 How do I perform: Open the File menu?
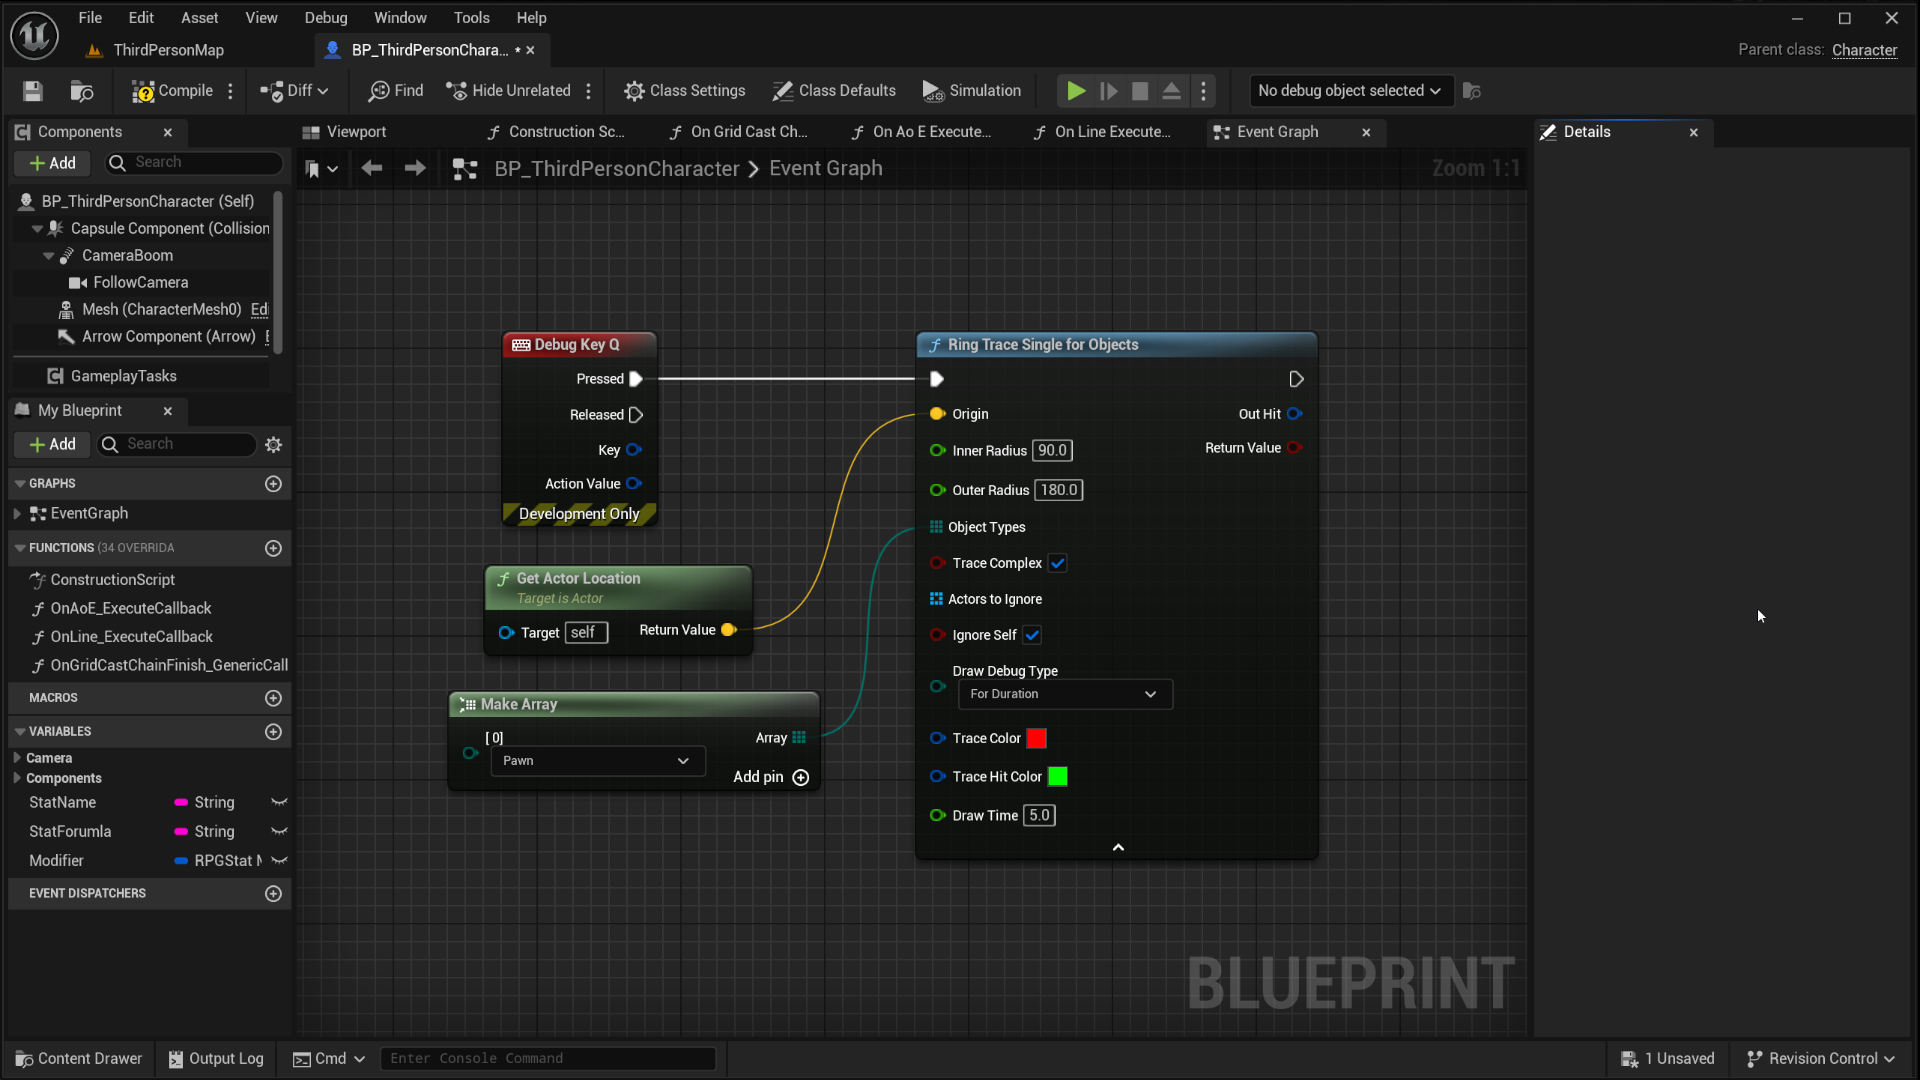coord(90,18)
